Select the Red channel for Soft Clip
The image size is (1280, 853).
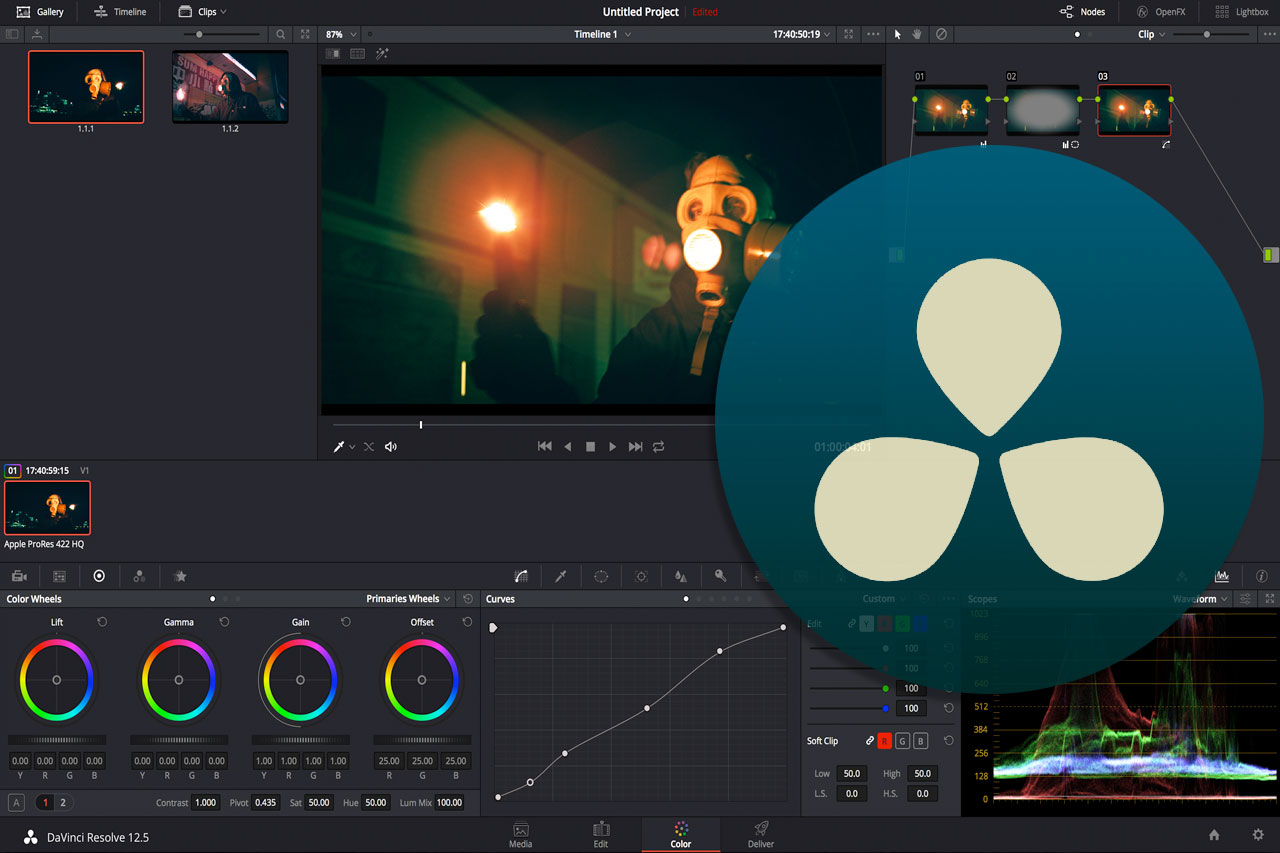(x=884, y=740)
